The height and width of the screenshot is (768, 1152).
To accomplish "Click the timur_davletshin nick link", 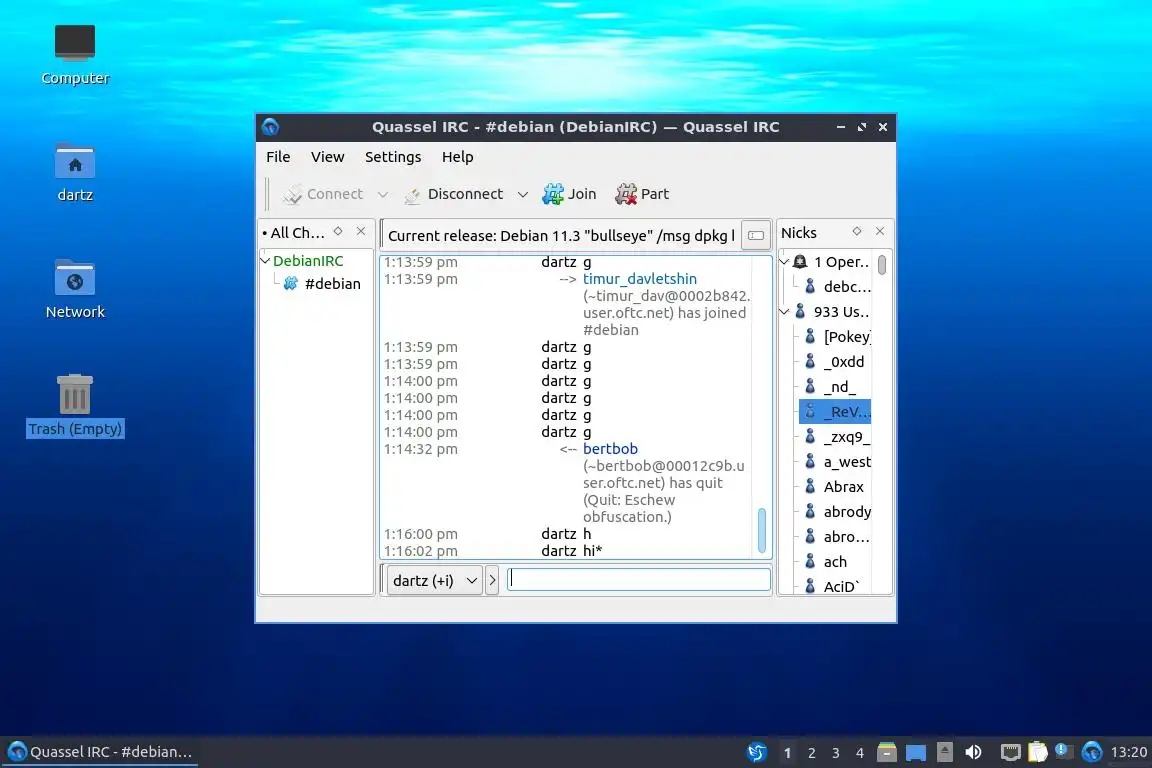I will click(x=640, y=279).
